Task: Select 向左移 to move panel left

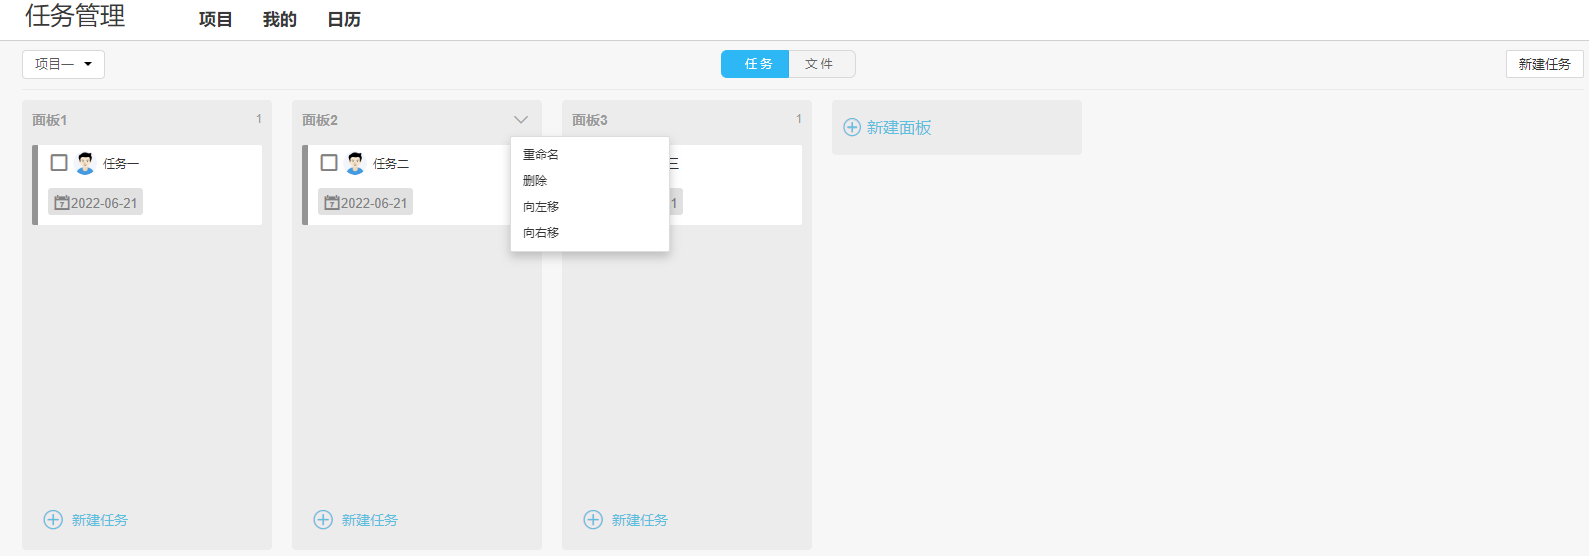Action: pyautogui.click(x=541, y=207)
